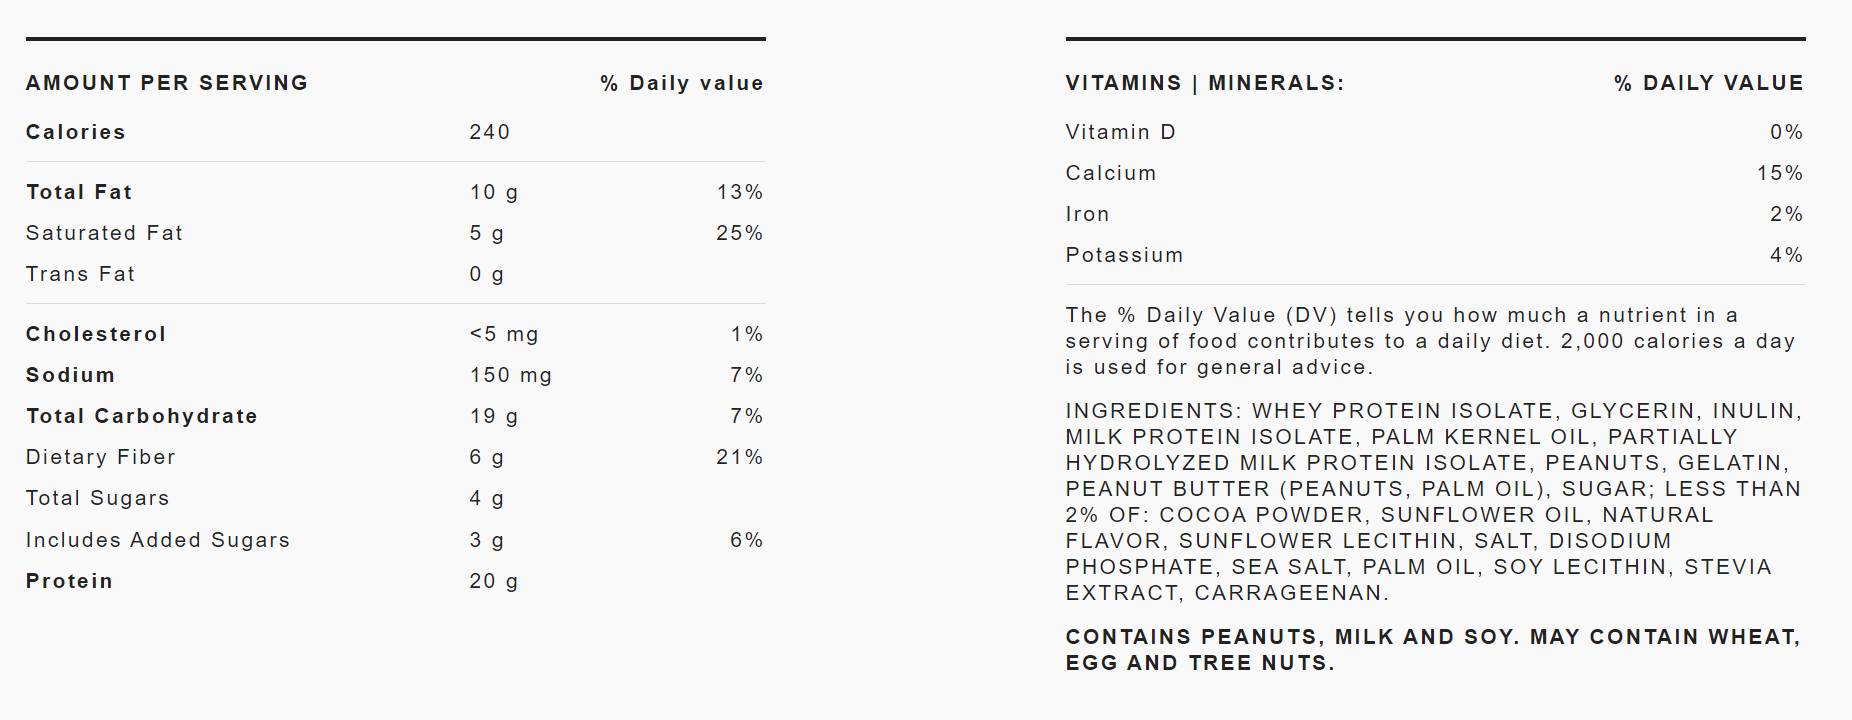
Task: Click the INGREDIENTS paragraph text
Action: click(1432, 502)
